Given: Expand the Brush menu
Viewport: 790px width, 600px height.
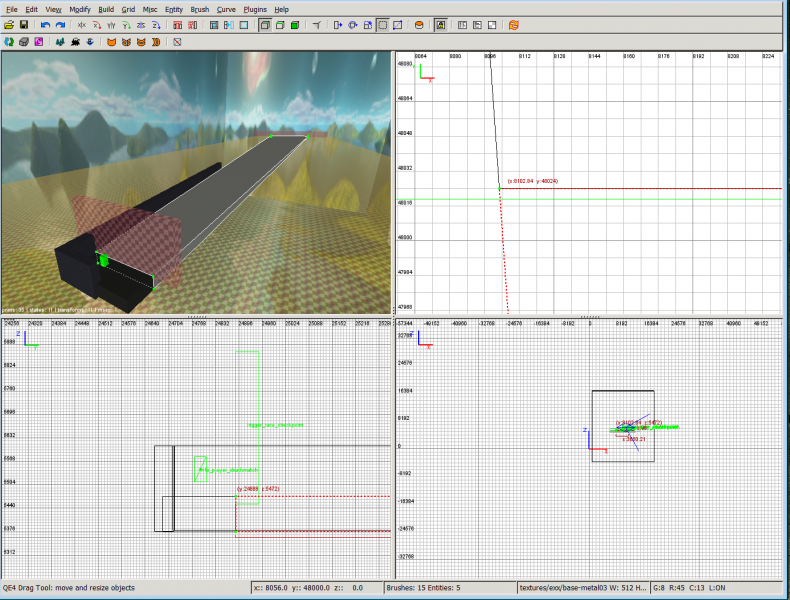Looking at the screenshot, I should point(199,9).
